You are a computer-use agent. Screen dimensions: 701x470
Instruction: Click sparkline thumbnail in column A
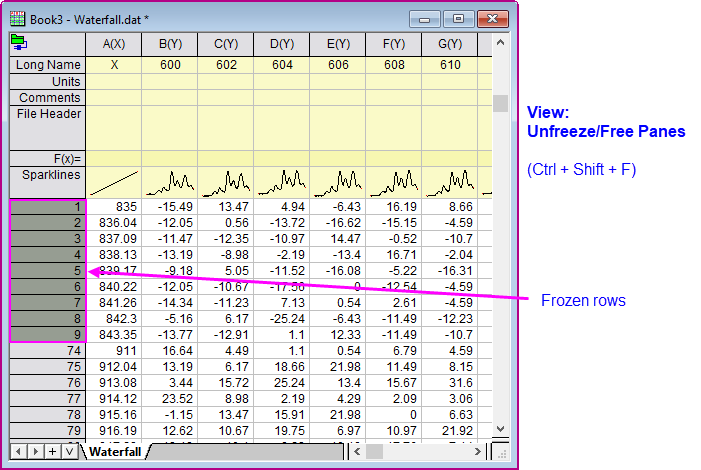114,183
